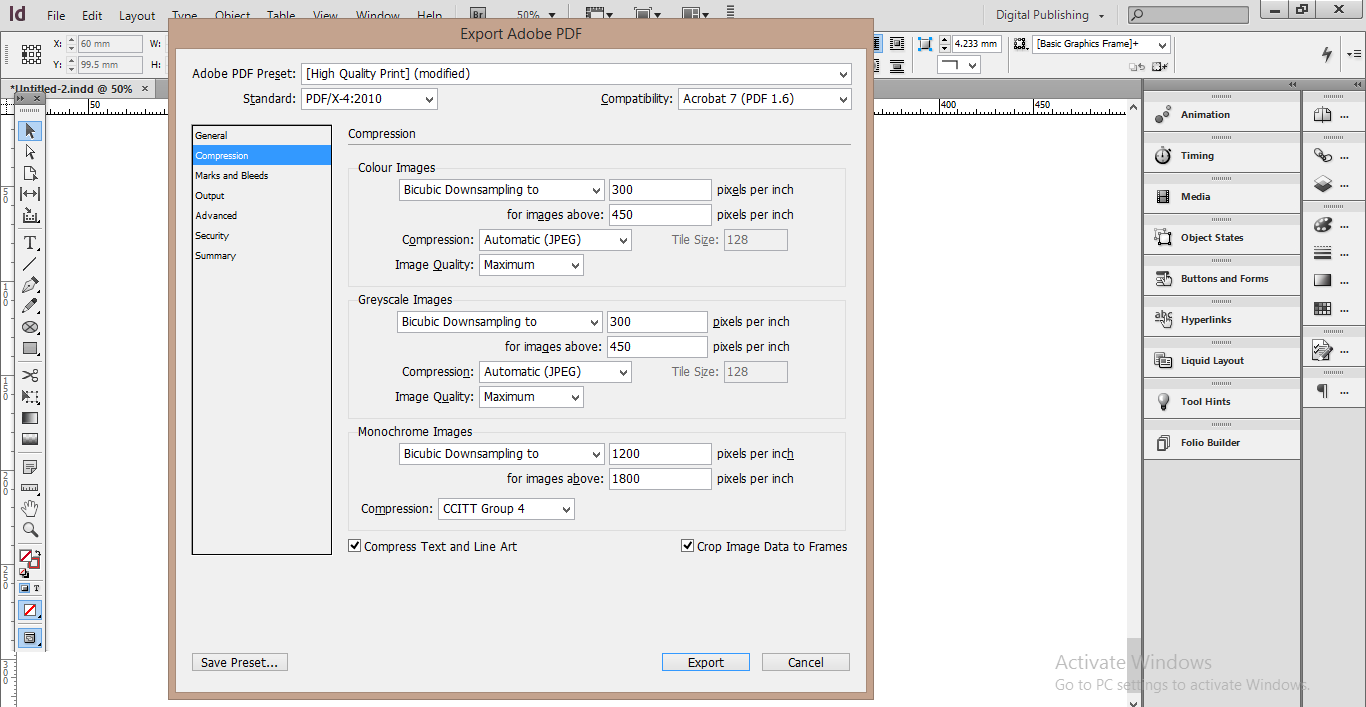Open Digital Publishing workspace switcher
This screenshot has width=1366, height=707.
1051,15
